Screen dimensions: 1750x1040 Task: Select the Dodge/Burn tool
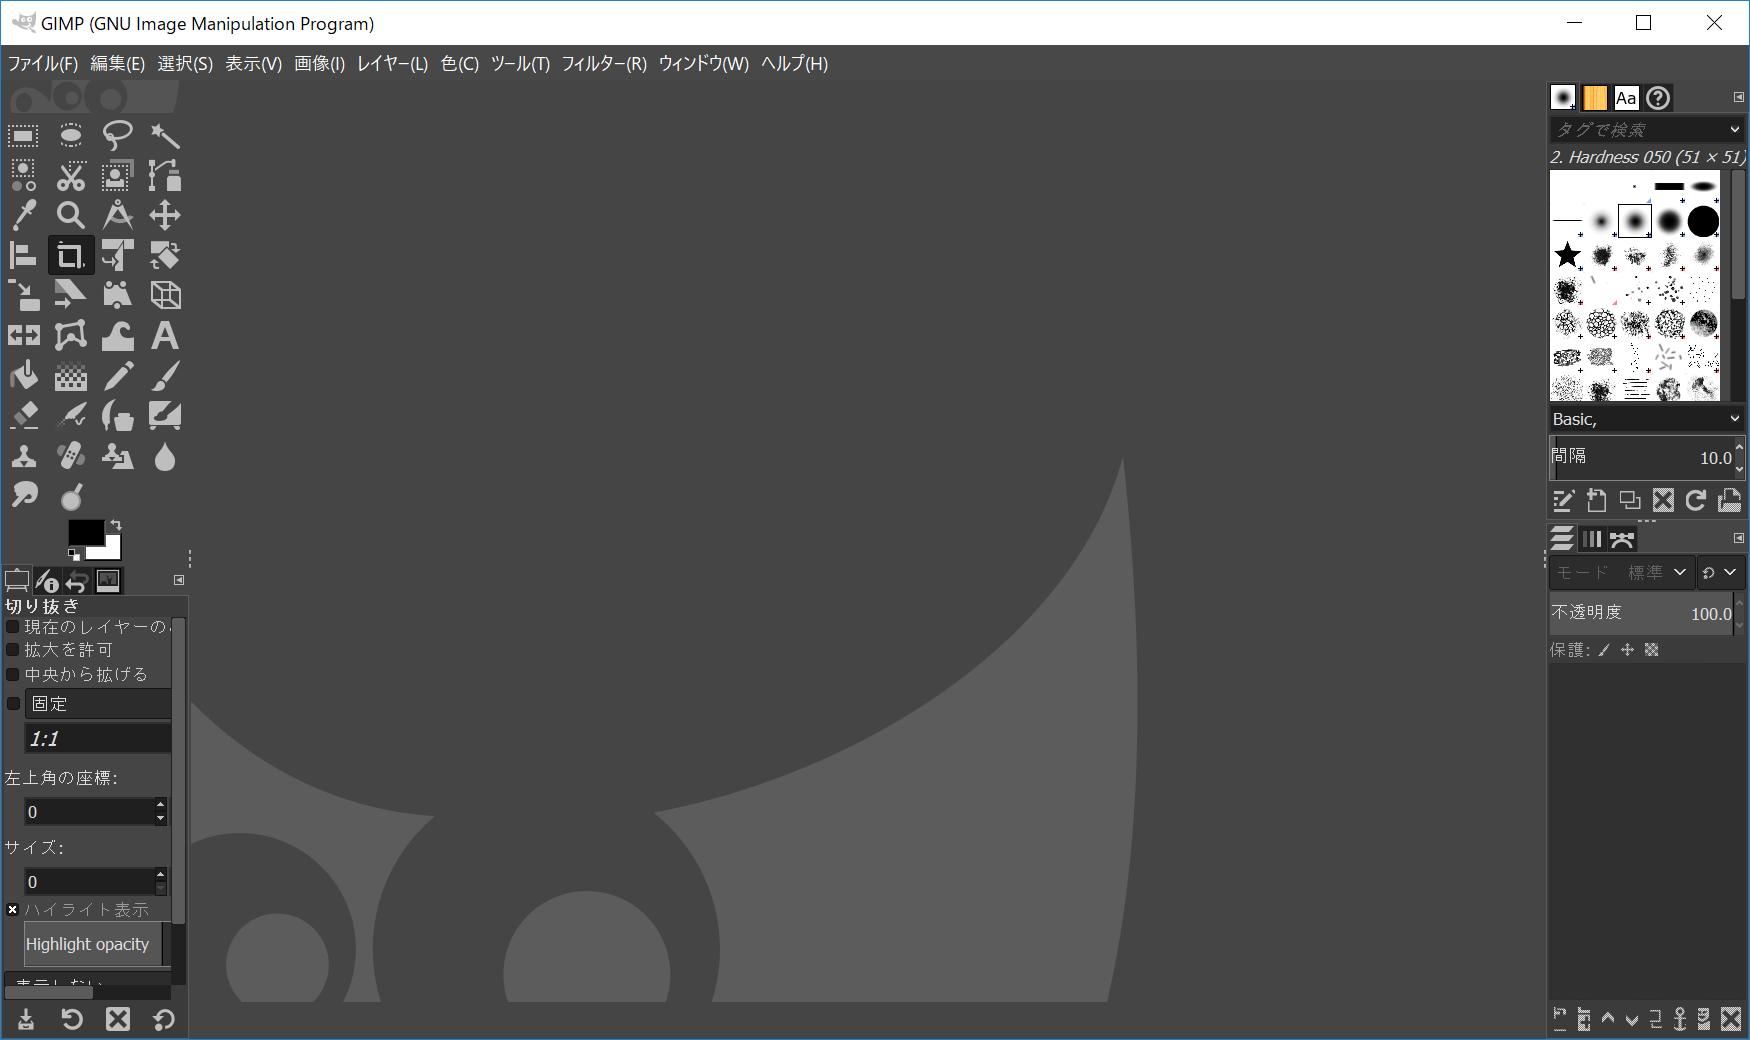71,495
